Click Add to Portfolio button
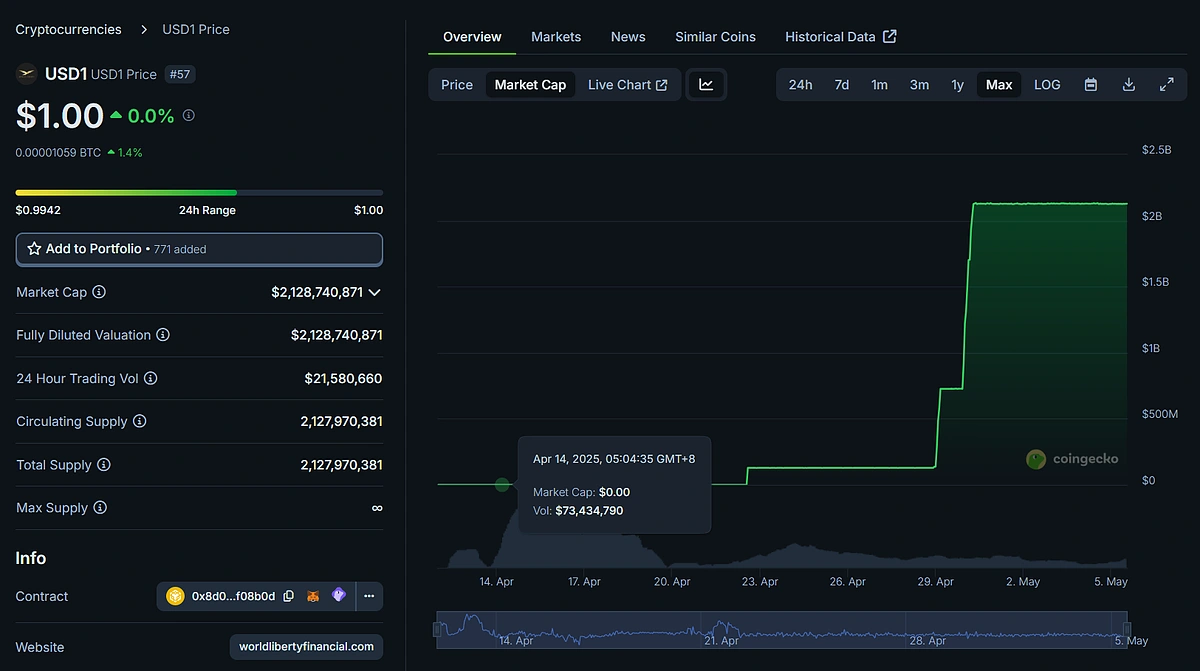Image resolution: width=1200 pixels, height=671 pixels. 199,249
